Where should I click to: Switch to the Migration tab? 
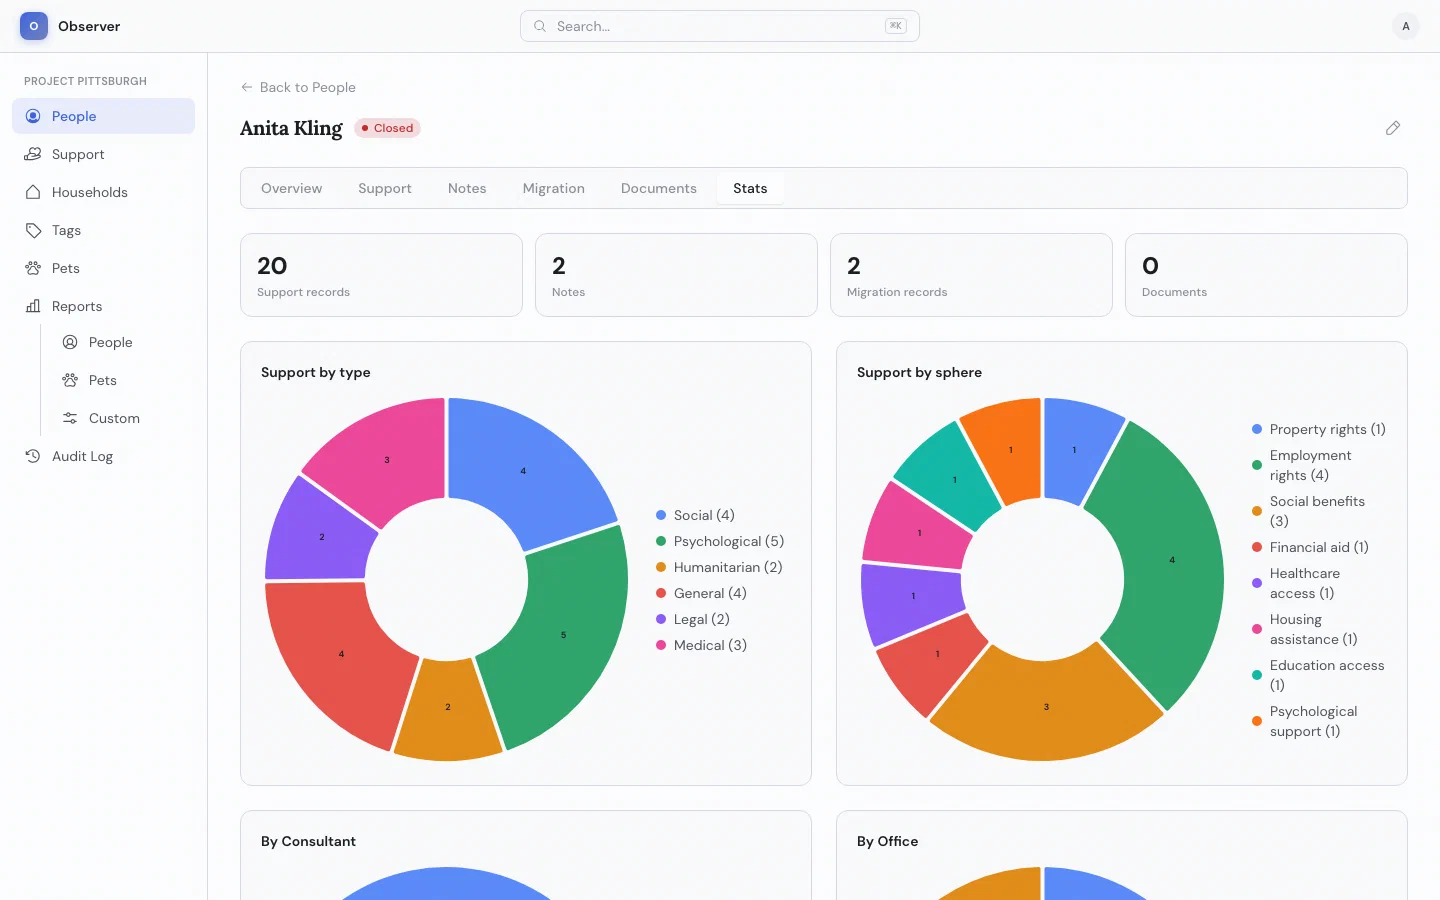[553, 188]
